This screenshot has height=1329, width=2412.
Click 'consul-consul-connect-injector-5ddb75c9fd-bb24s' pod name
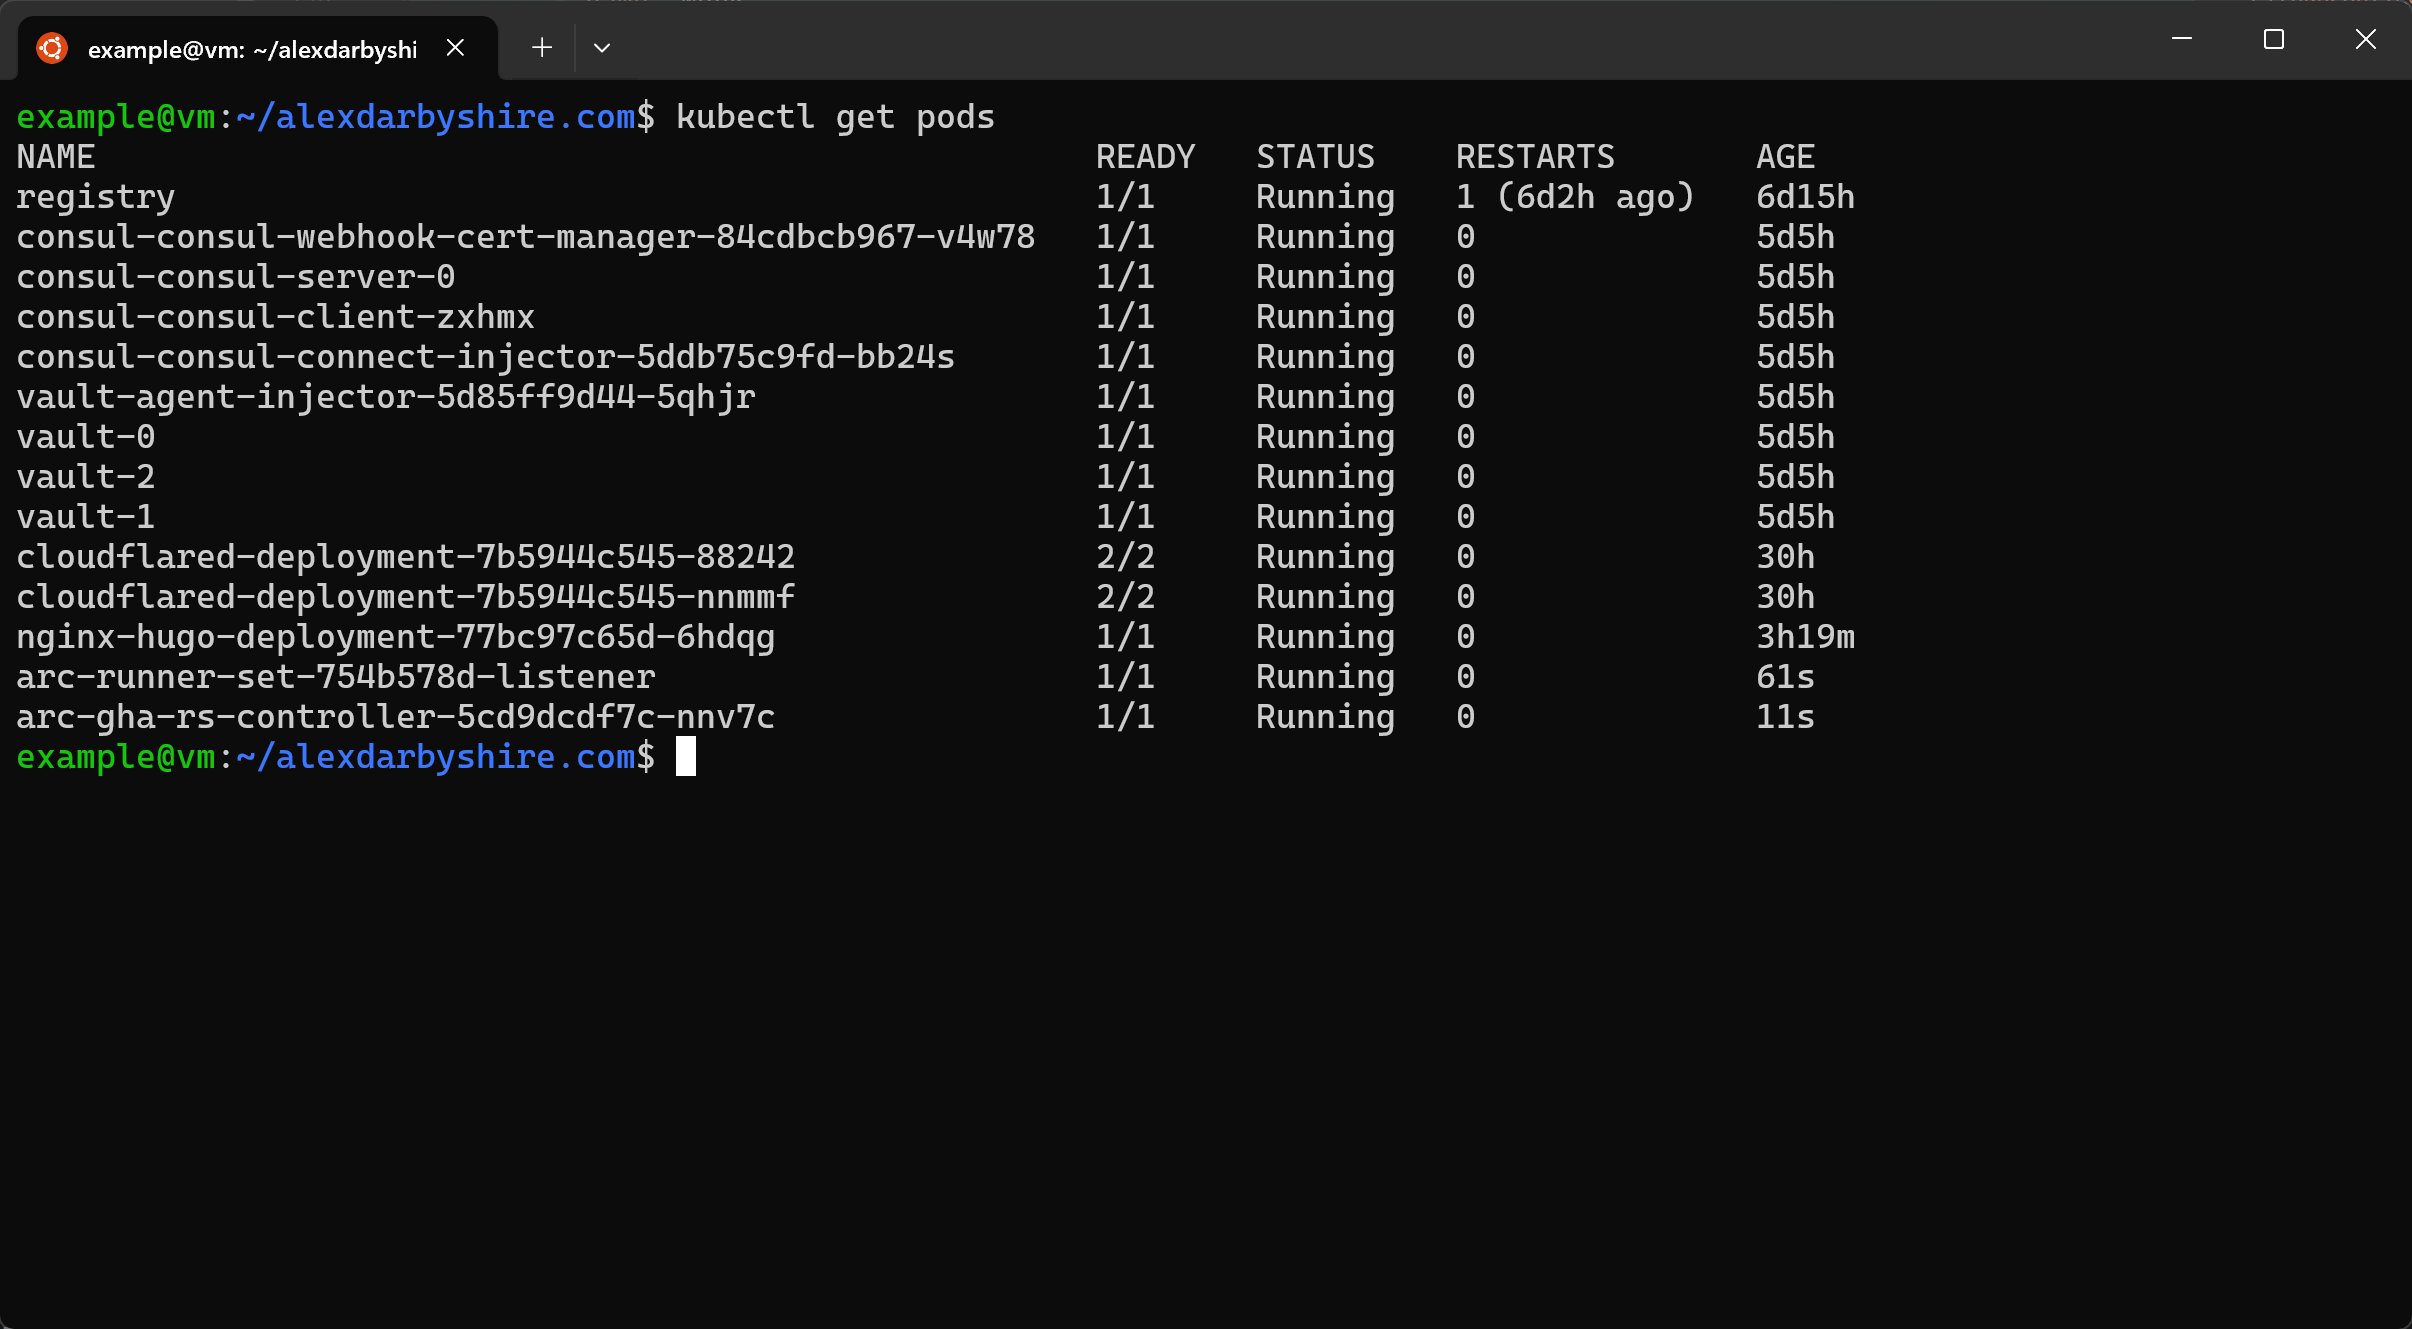click(486, 357)
